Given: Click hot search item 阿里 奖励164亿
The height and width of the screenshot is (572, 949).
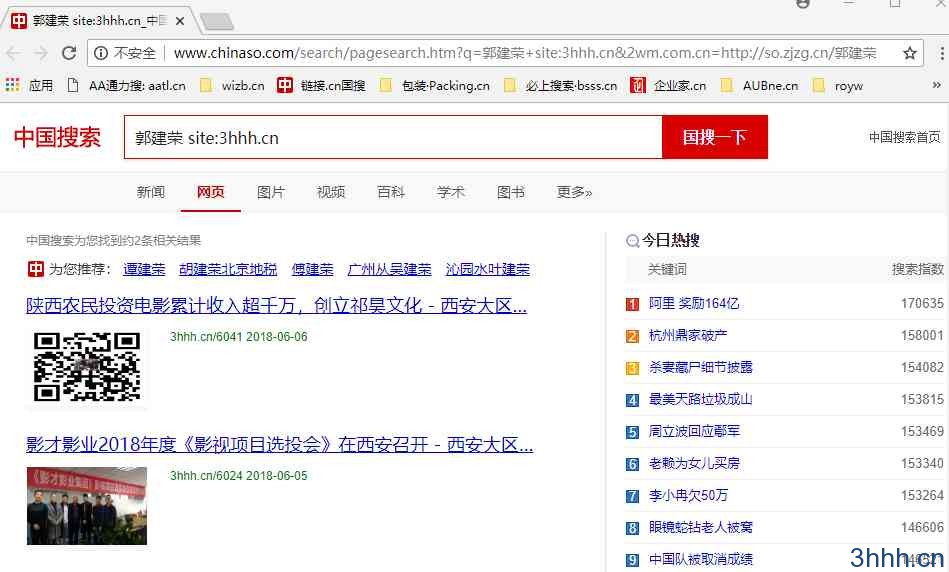Looking at the screenshot, I should [693, 303].
